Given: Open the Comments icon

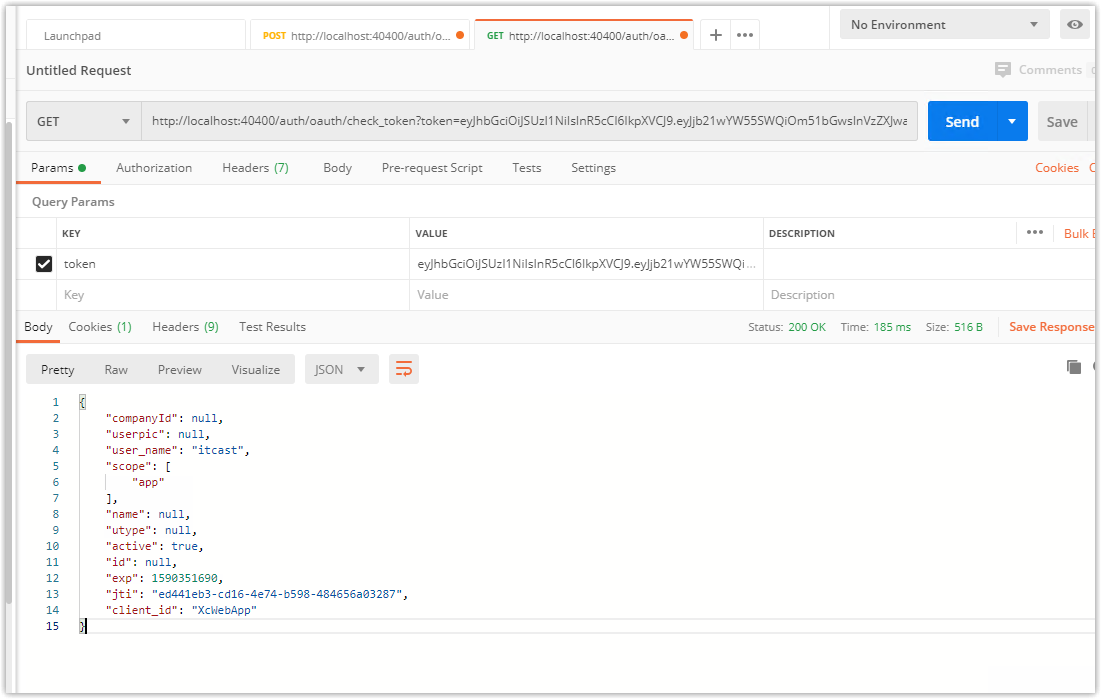Looking at the screenshot, I should coord(1003,70).
